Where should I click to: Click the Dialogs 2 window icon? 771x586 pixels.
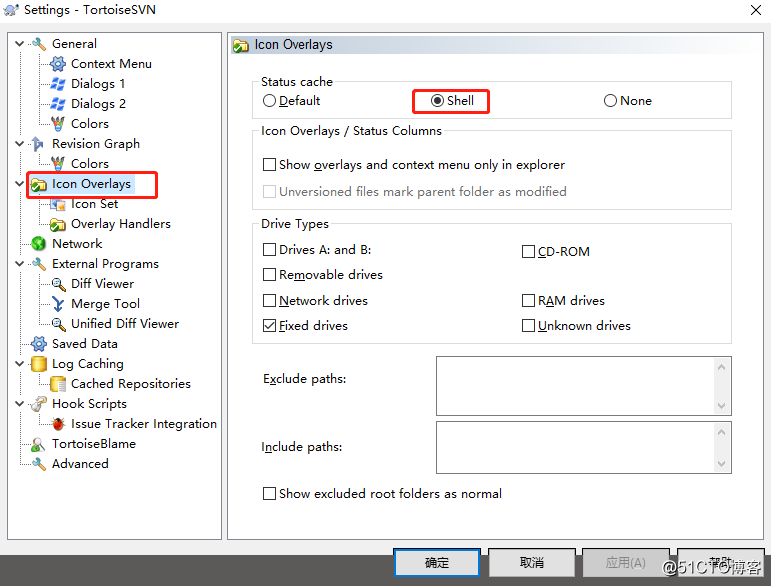[x=58, y=104]
